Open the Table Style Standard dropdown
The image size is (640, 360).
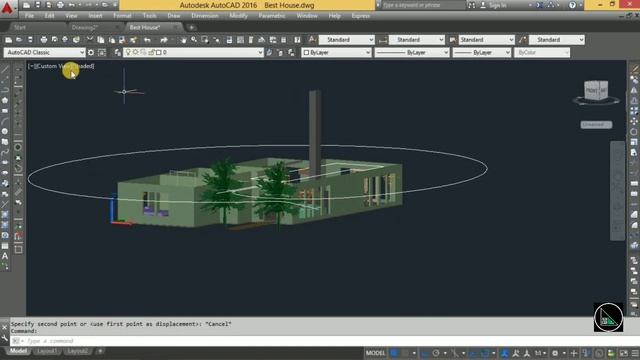pos(487,40)
